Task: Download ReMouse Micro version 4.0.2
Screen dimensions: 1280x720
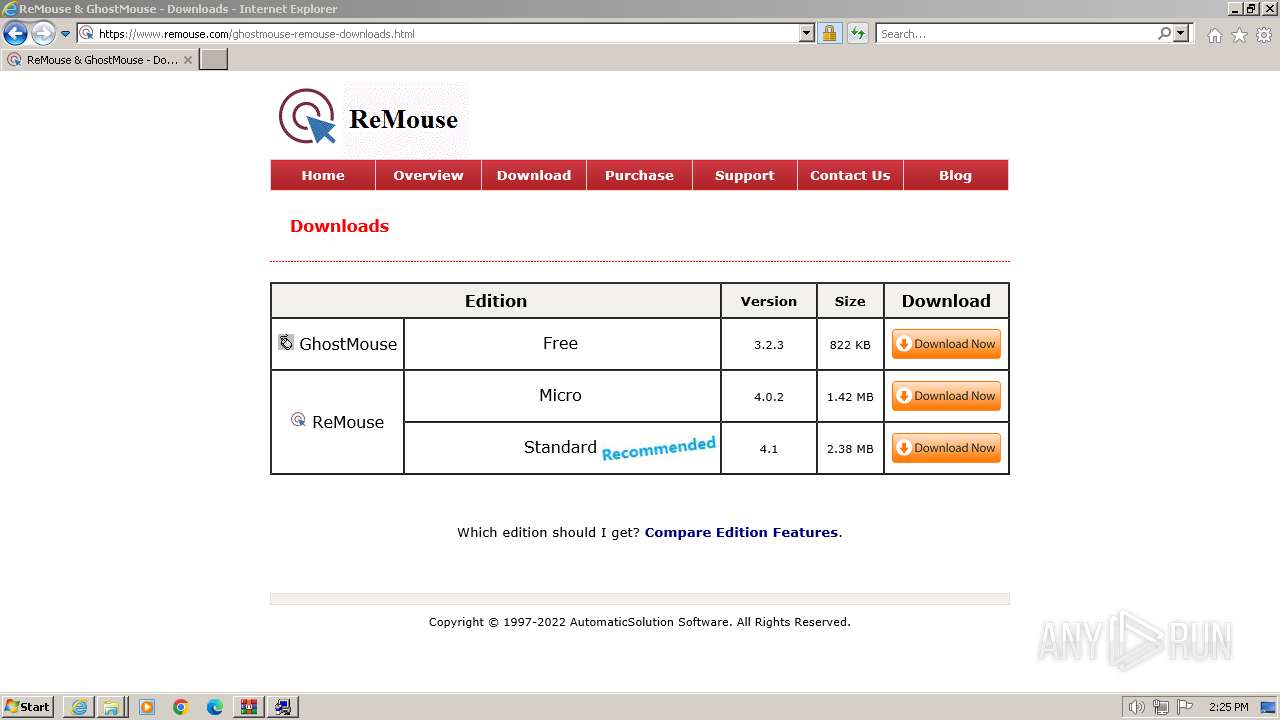Action: coord(946,396)
